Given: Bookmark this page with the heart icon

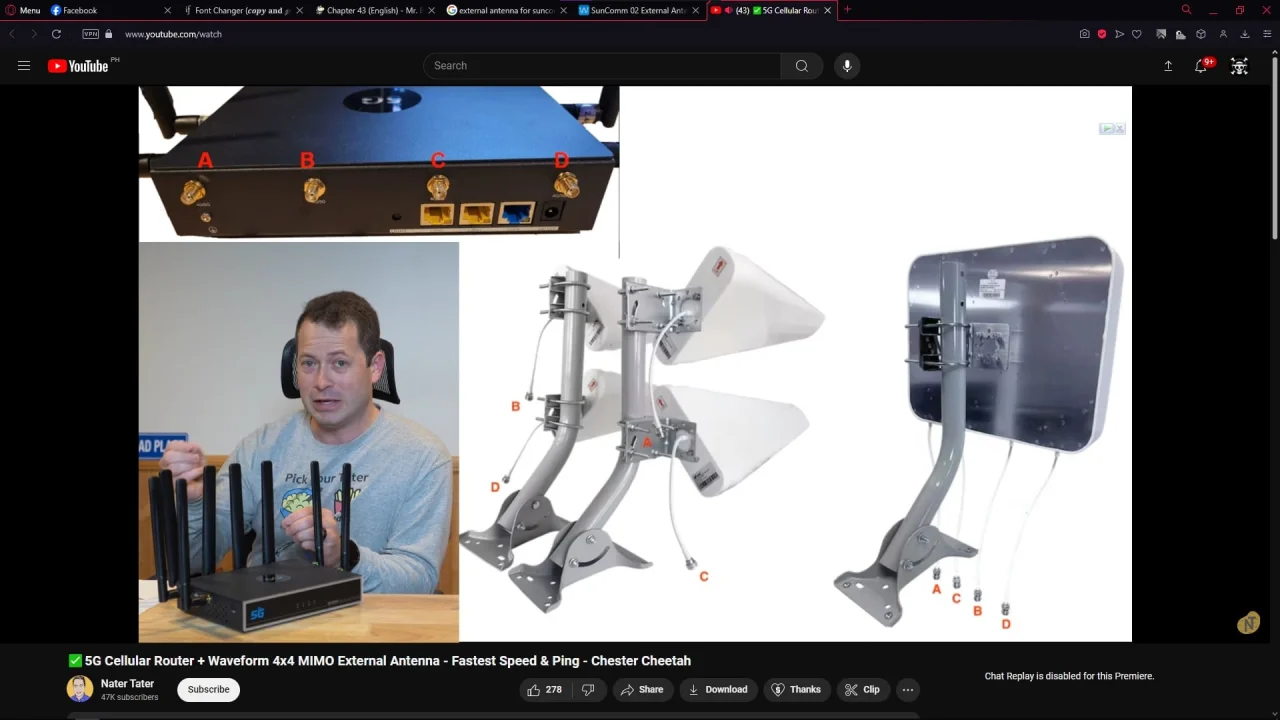Looking at the screenshot, I should [1136, 34].
